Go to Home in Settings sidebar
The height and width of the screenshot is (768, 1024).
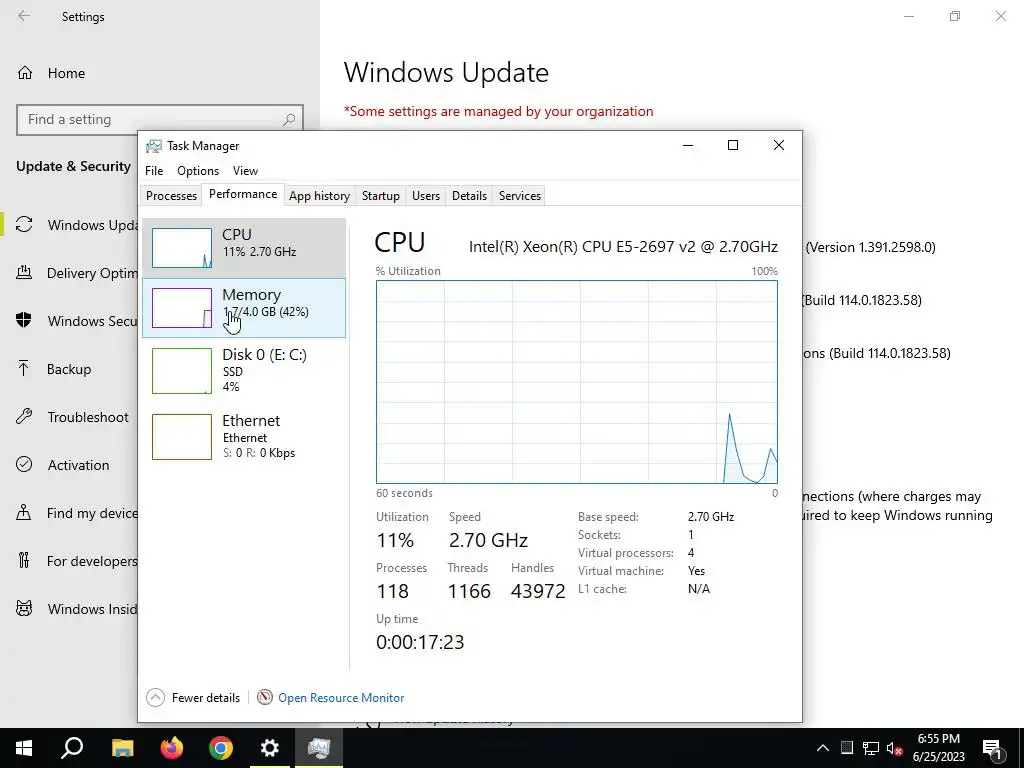coord(66,73)
